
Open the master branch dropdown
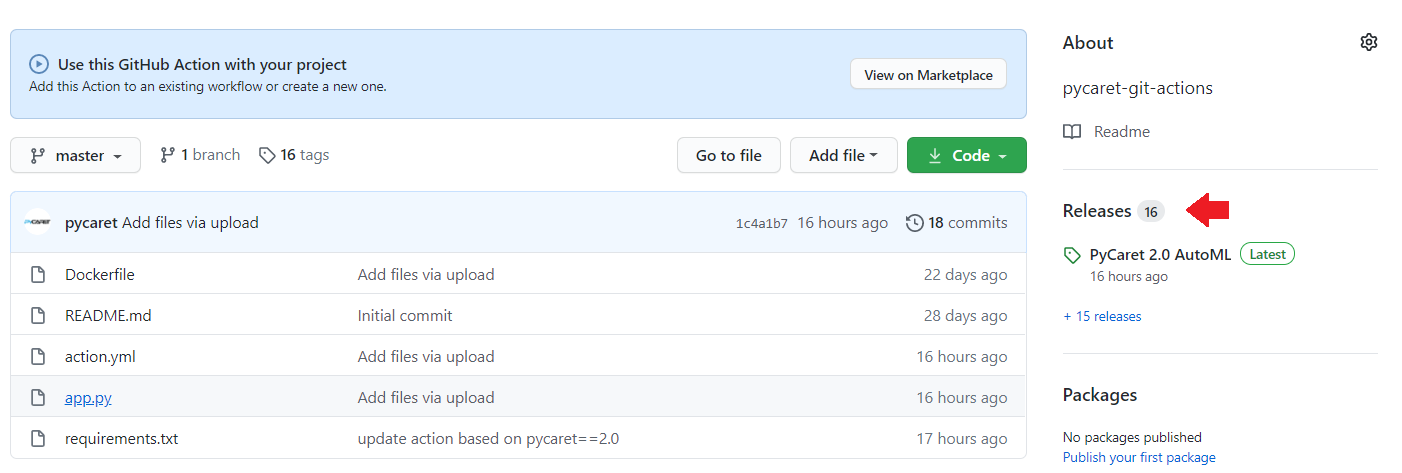tap(76, 156)
